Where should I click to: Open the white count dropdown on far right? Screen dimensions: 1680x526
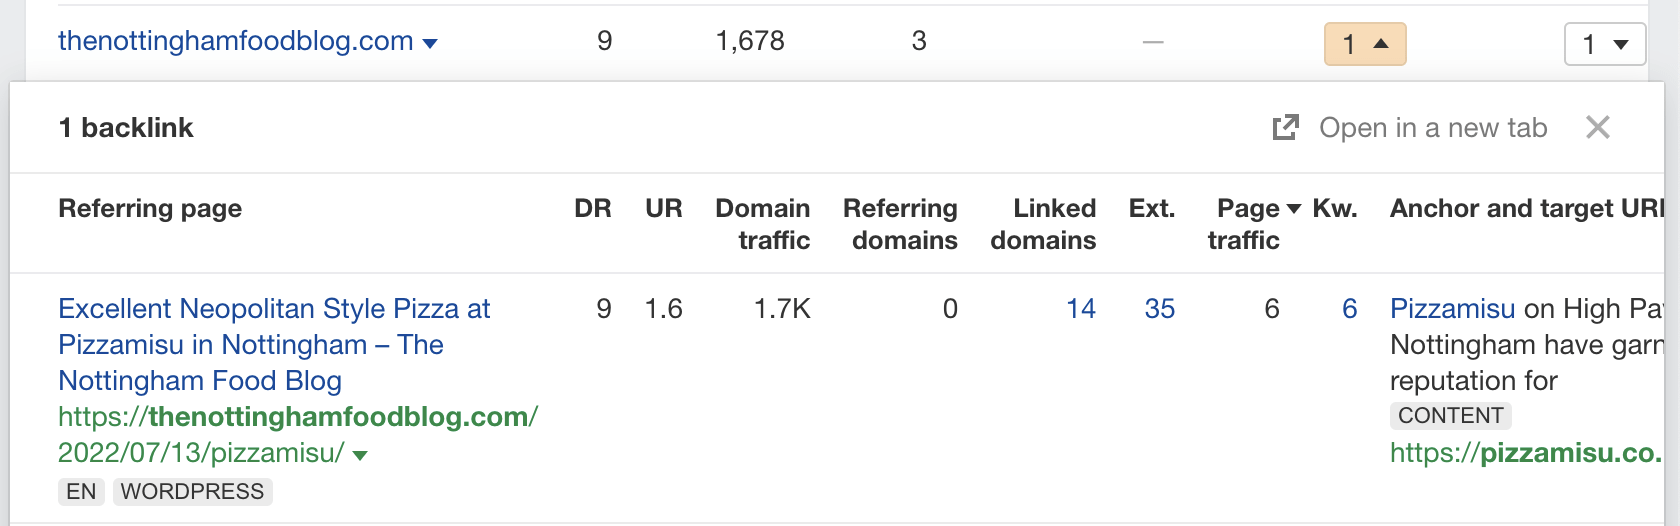coord(1604,44)
